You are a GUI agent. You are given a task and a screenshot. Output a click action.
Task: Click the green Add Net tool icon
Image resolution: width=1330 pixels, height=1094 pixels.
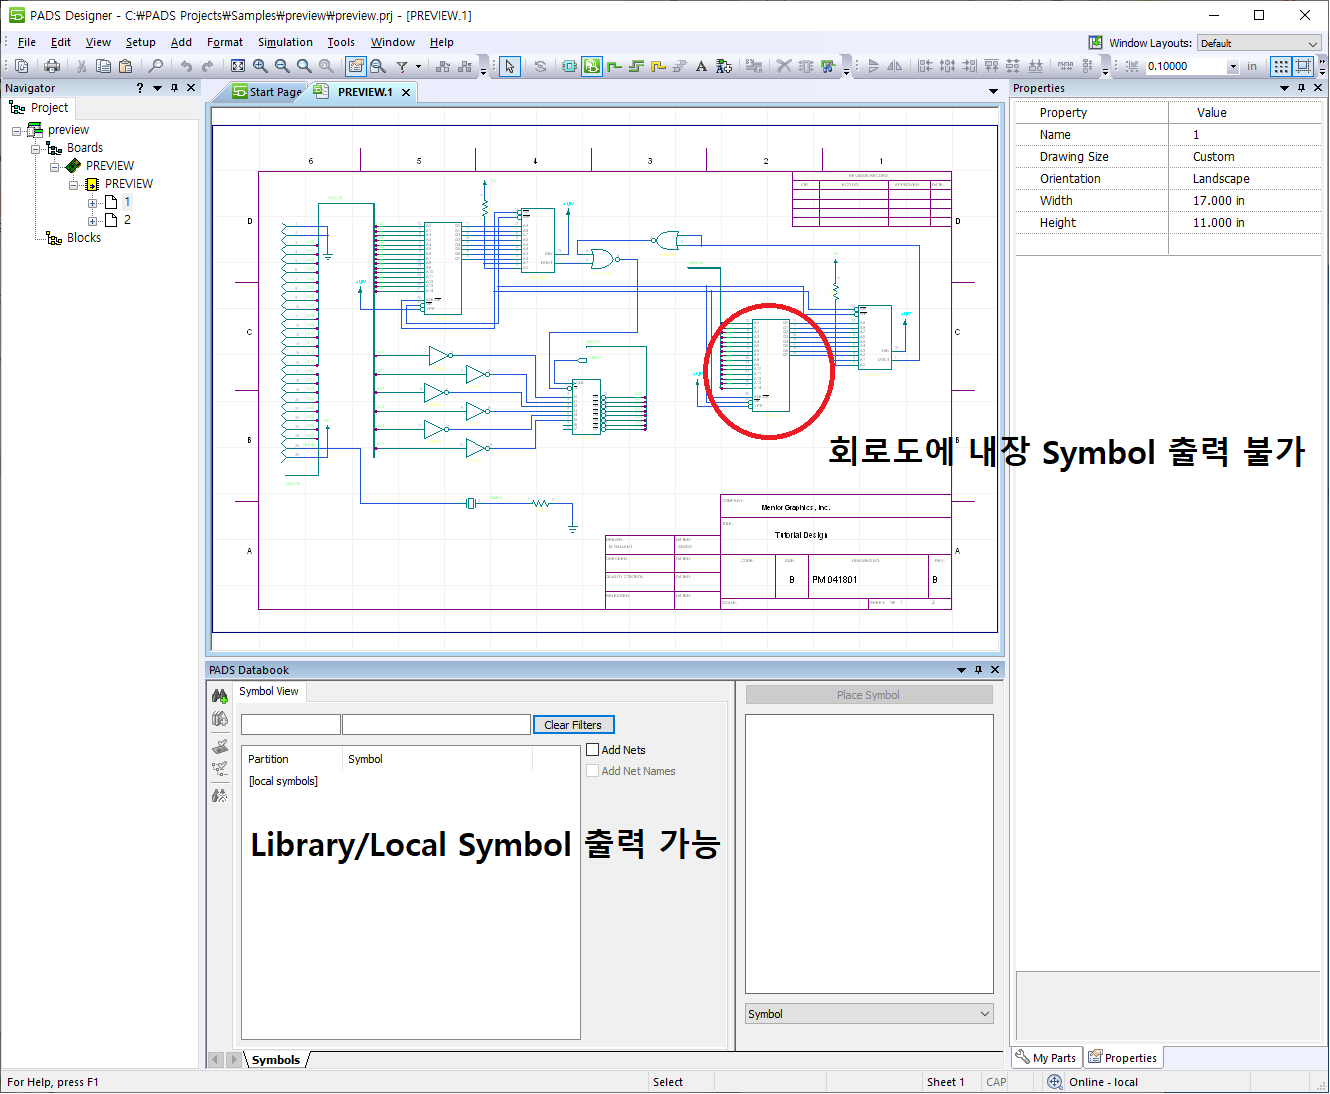click(x=614, y=66)
